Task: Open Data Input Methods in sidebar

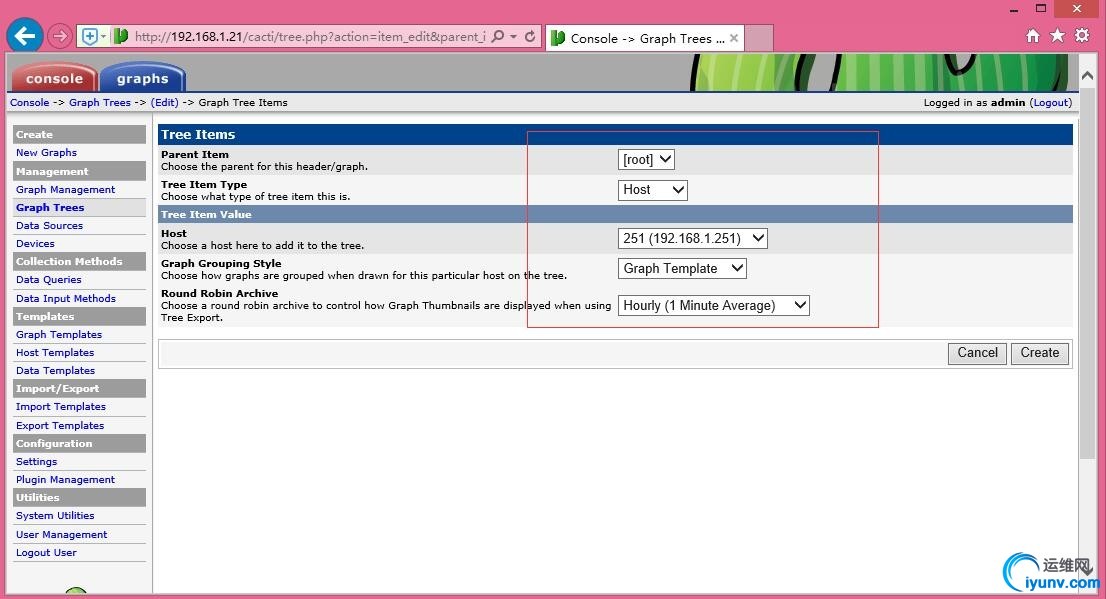Action: click(66, 298)
